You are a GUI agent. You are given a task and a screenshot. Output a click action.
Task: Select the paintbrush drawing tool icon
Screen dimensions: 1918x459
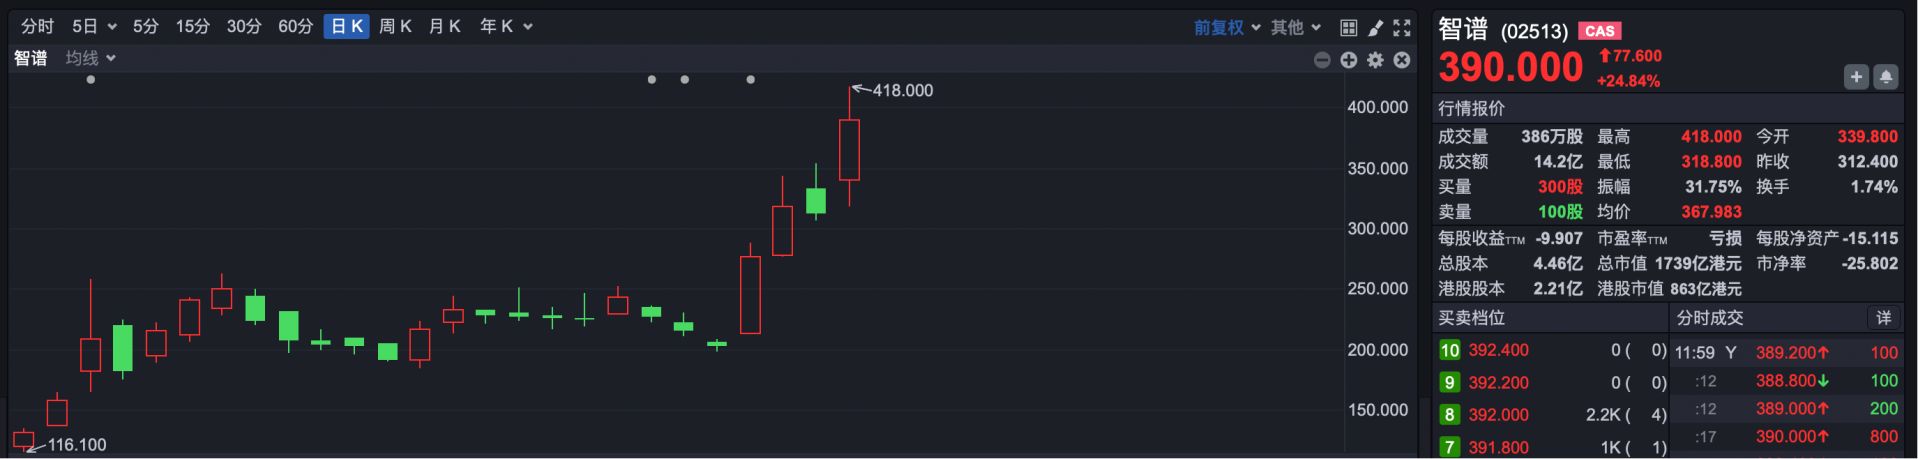(1376, 28)
